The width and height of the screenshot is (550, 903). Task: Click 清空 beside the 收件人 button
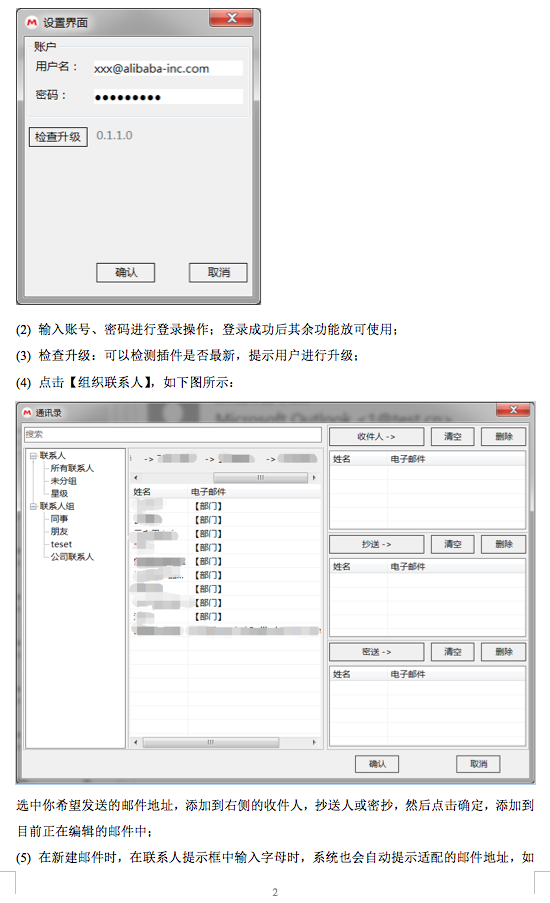coord(453,437)
